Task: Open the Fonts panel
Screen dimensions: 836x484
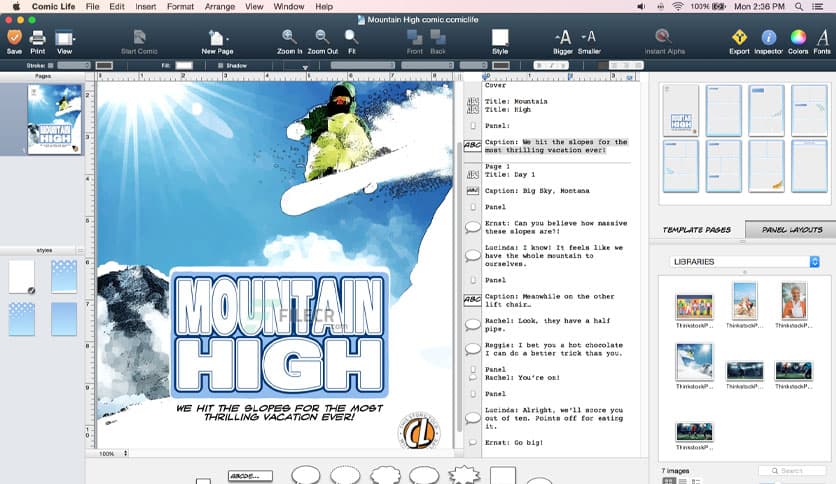Action: [822, 38]
